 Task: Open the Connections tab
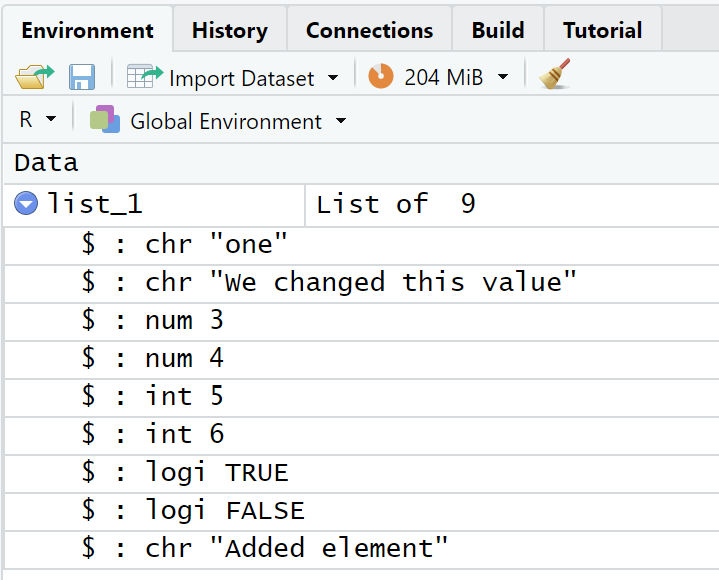click(x=369, y=30)
